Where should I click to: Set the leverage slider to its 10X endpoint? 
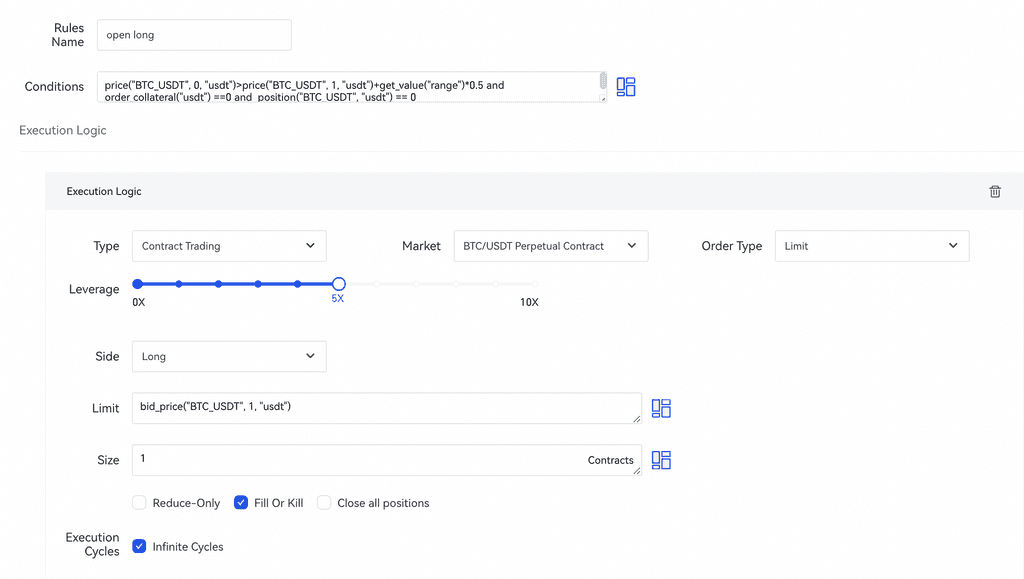[x=535, y=284]
